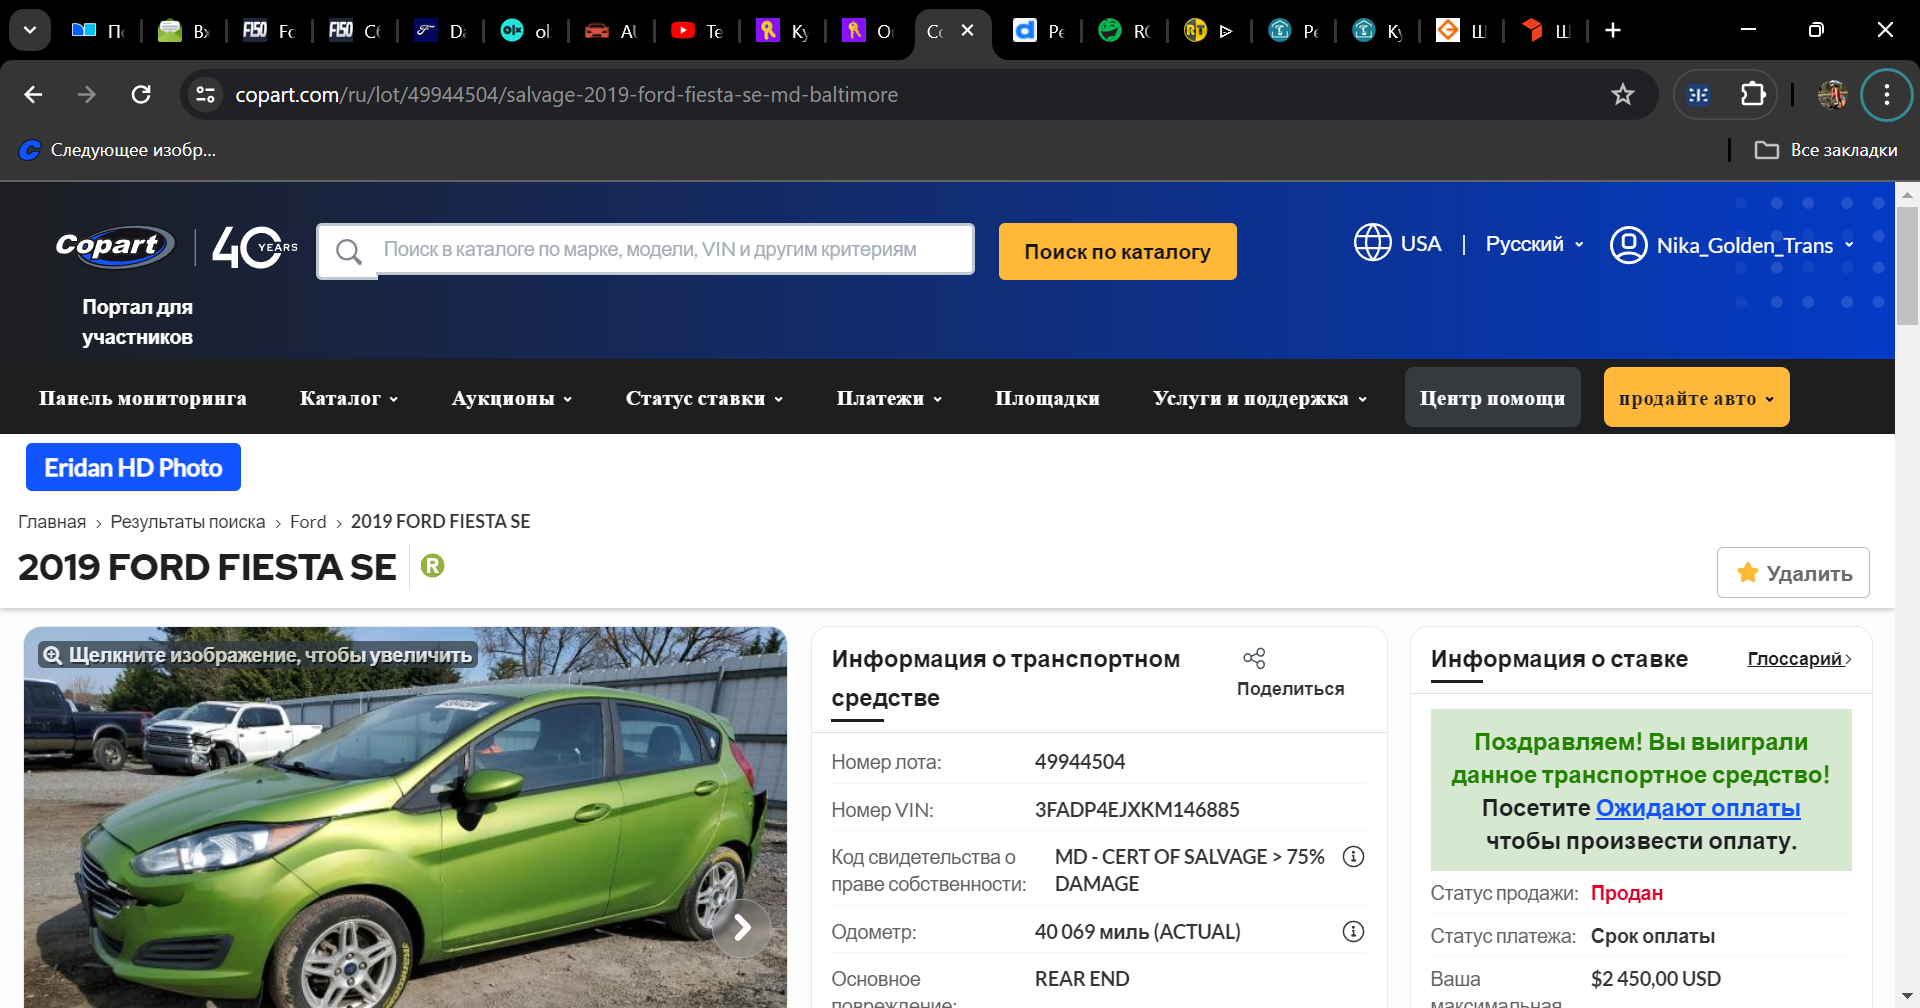
Task: Select lot number 49944504
Action: click(1080, 762)
